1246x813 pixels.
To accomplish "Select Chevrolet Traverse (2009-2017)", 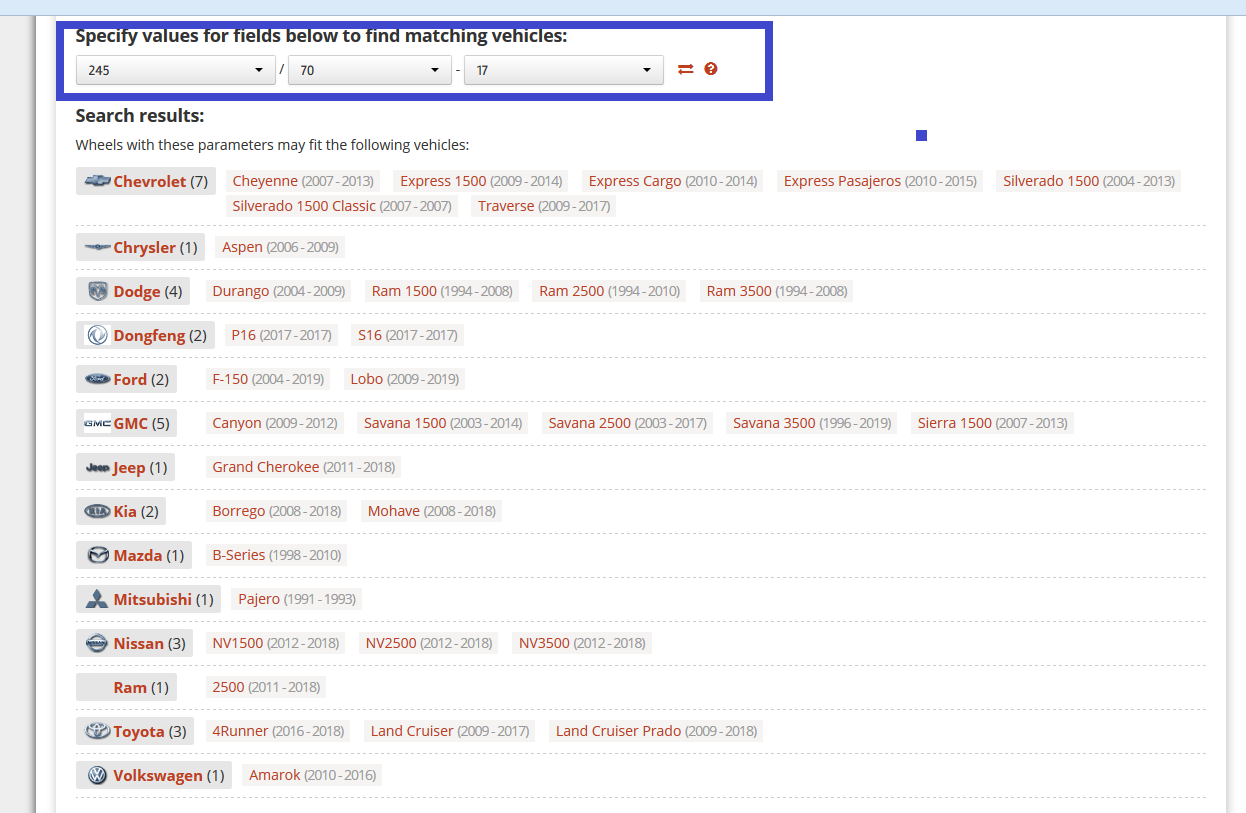I will point(544,206).
